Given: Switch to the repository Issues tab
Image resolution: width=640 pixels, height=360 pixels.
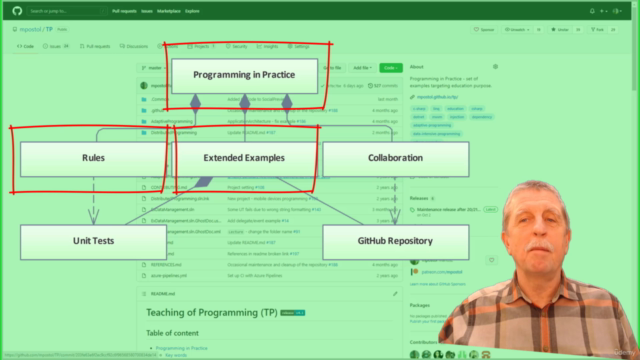Looking at the screenshot, I should (x=56, y=46).
